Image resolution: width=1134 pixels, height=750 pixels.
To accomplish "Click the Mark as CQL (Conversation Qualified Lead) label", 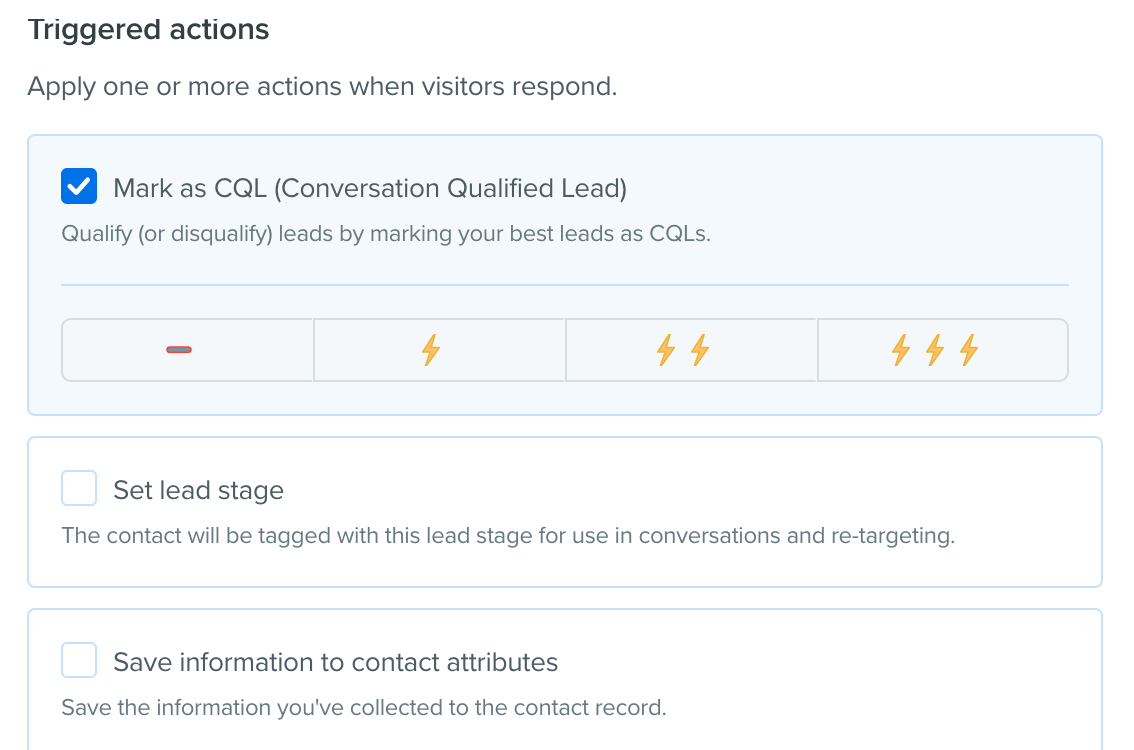I will [370, 188].
